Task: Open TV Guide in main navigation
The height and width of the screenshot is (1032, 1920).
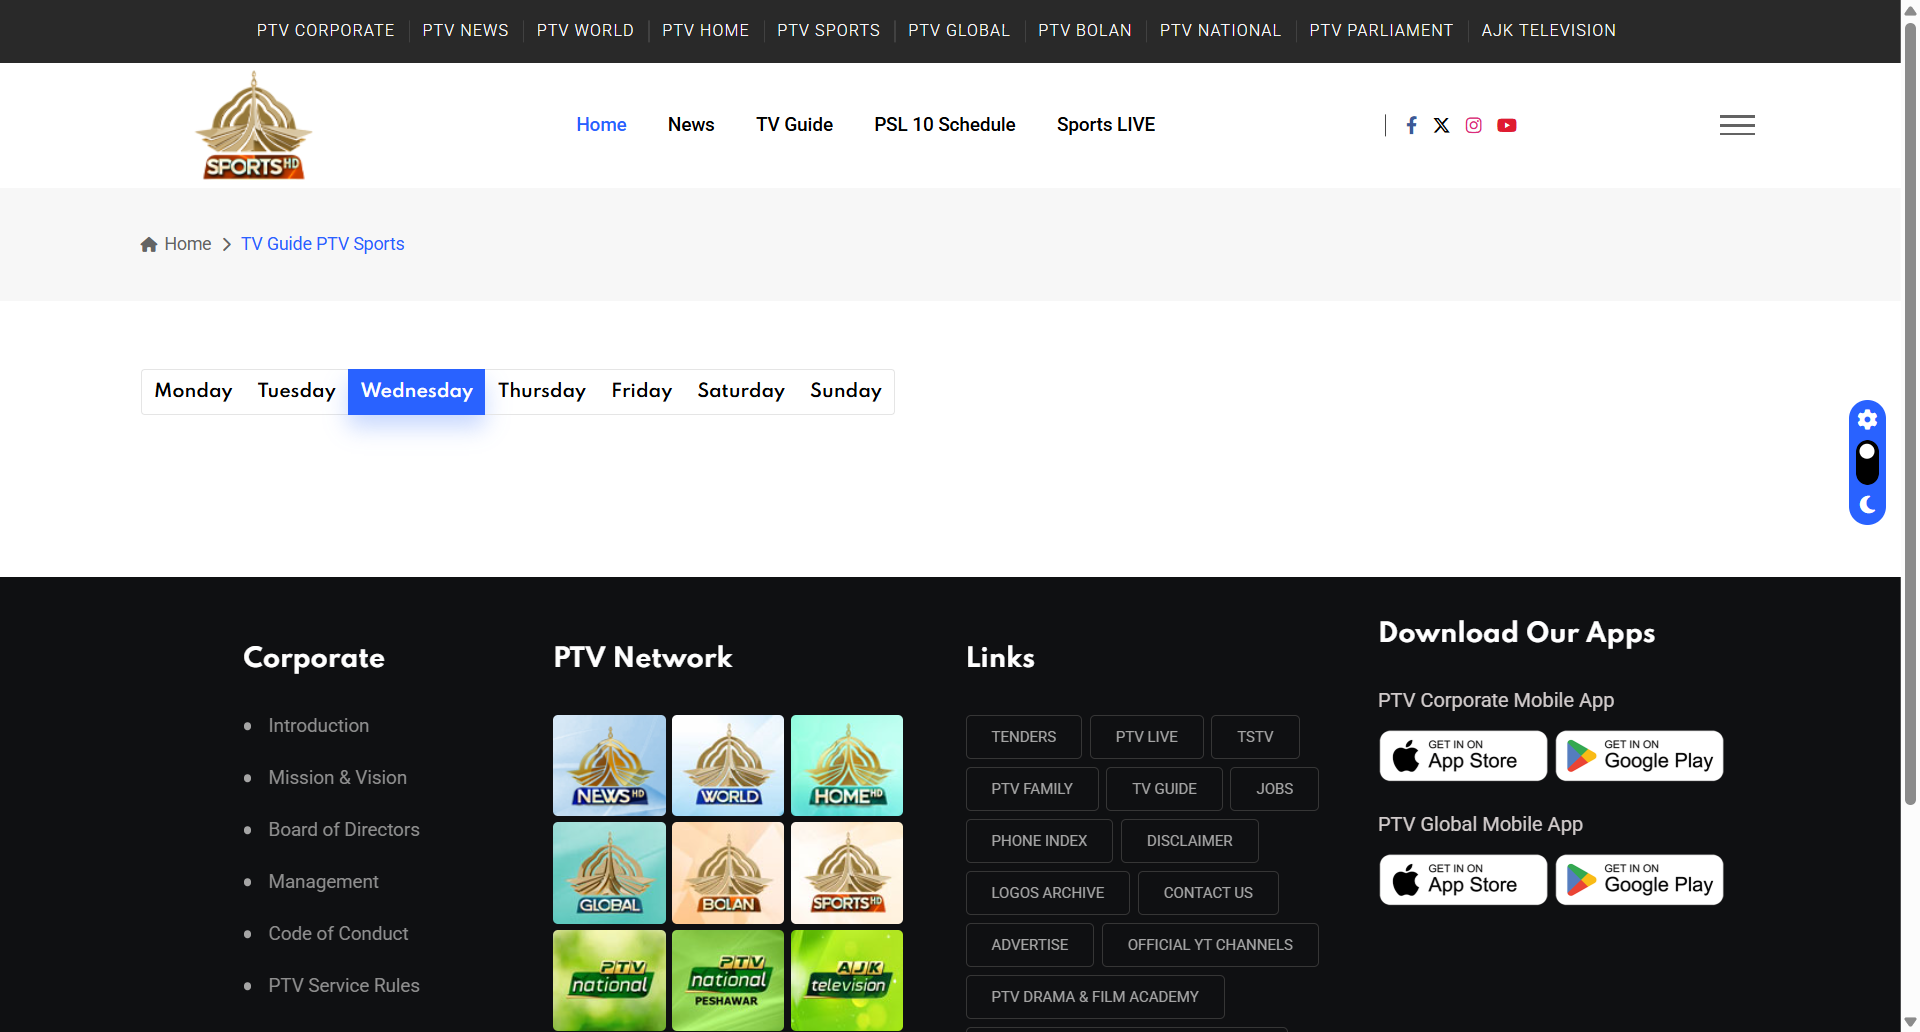Action: pos(794,125)
